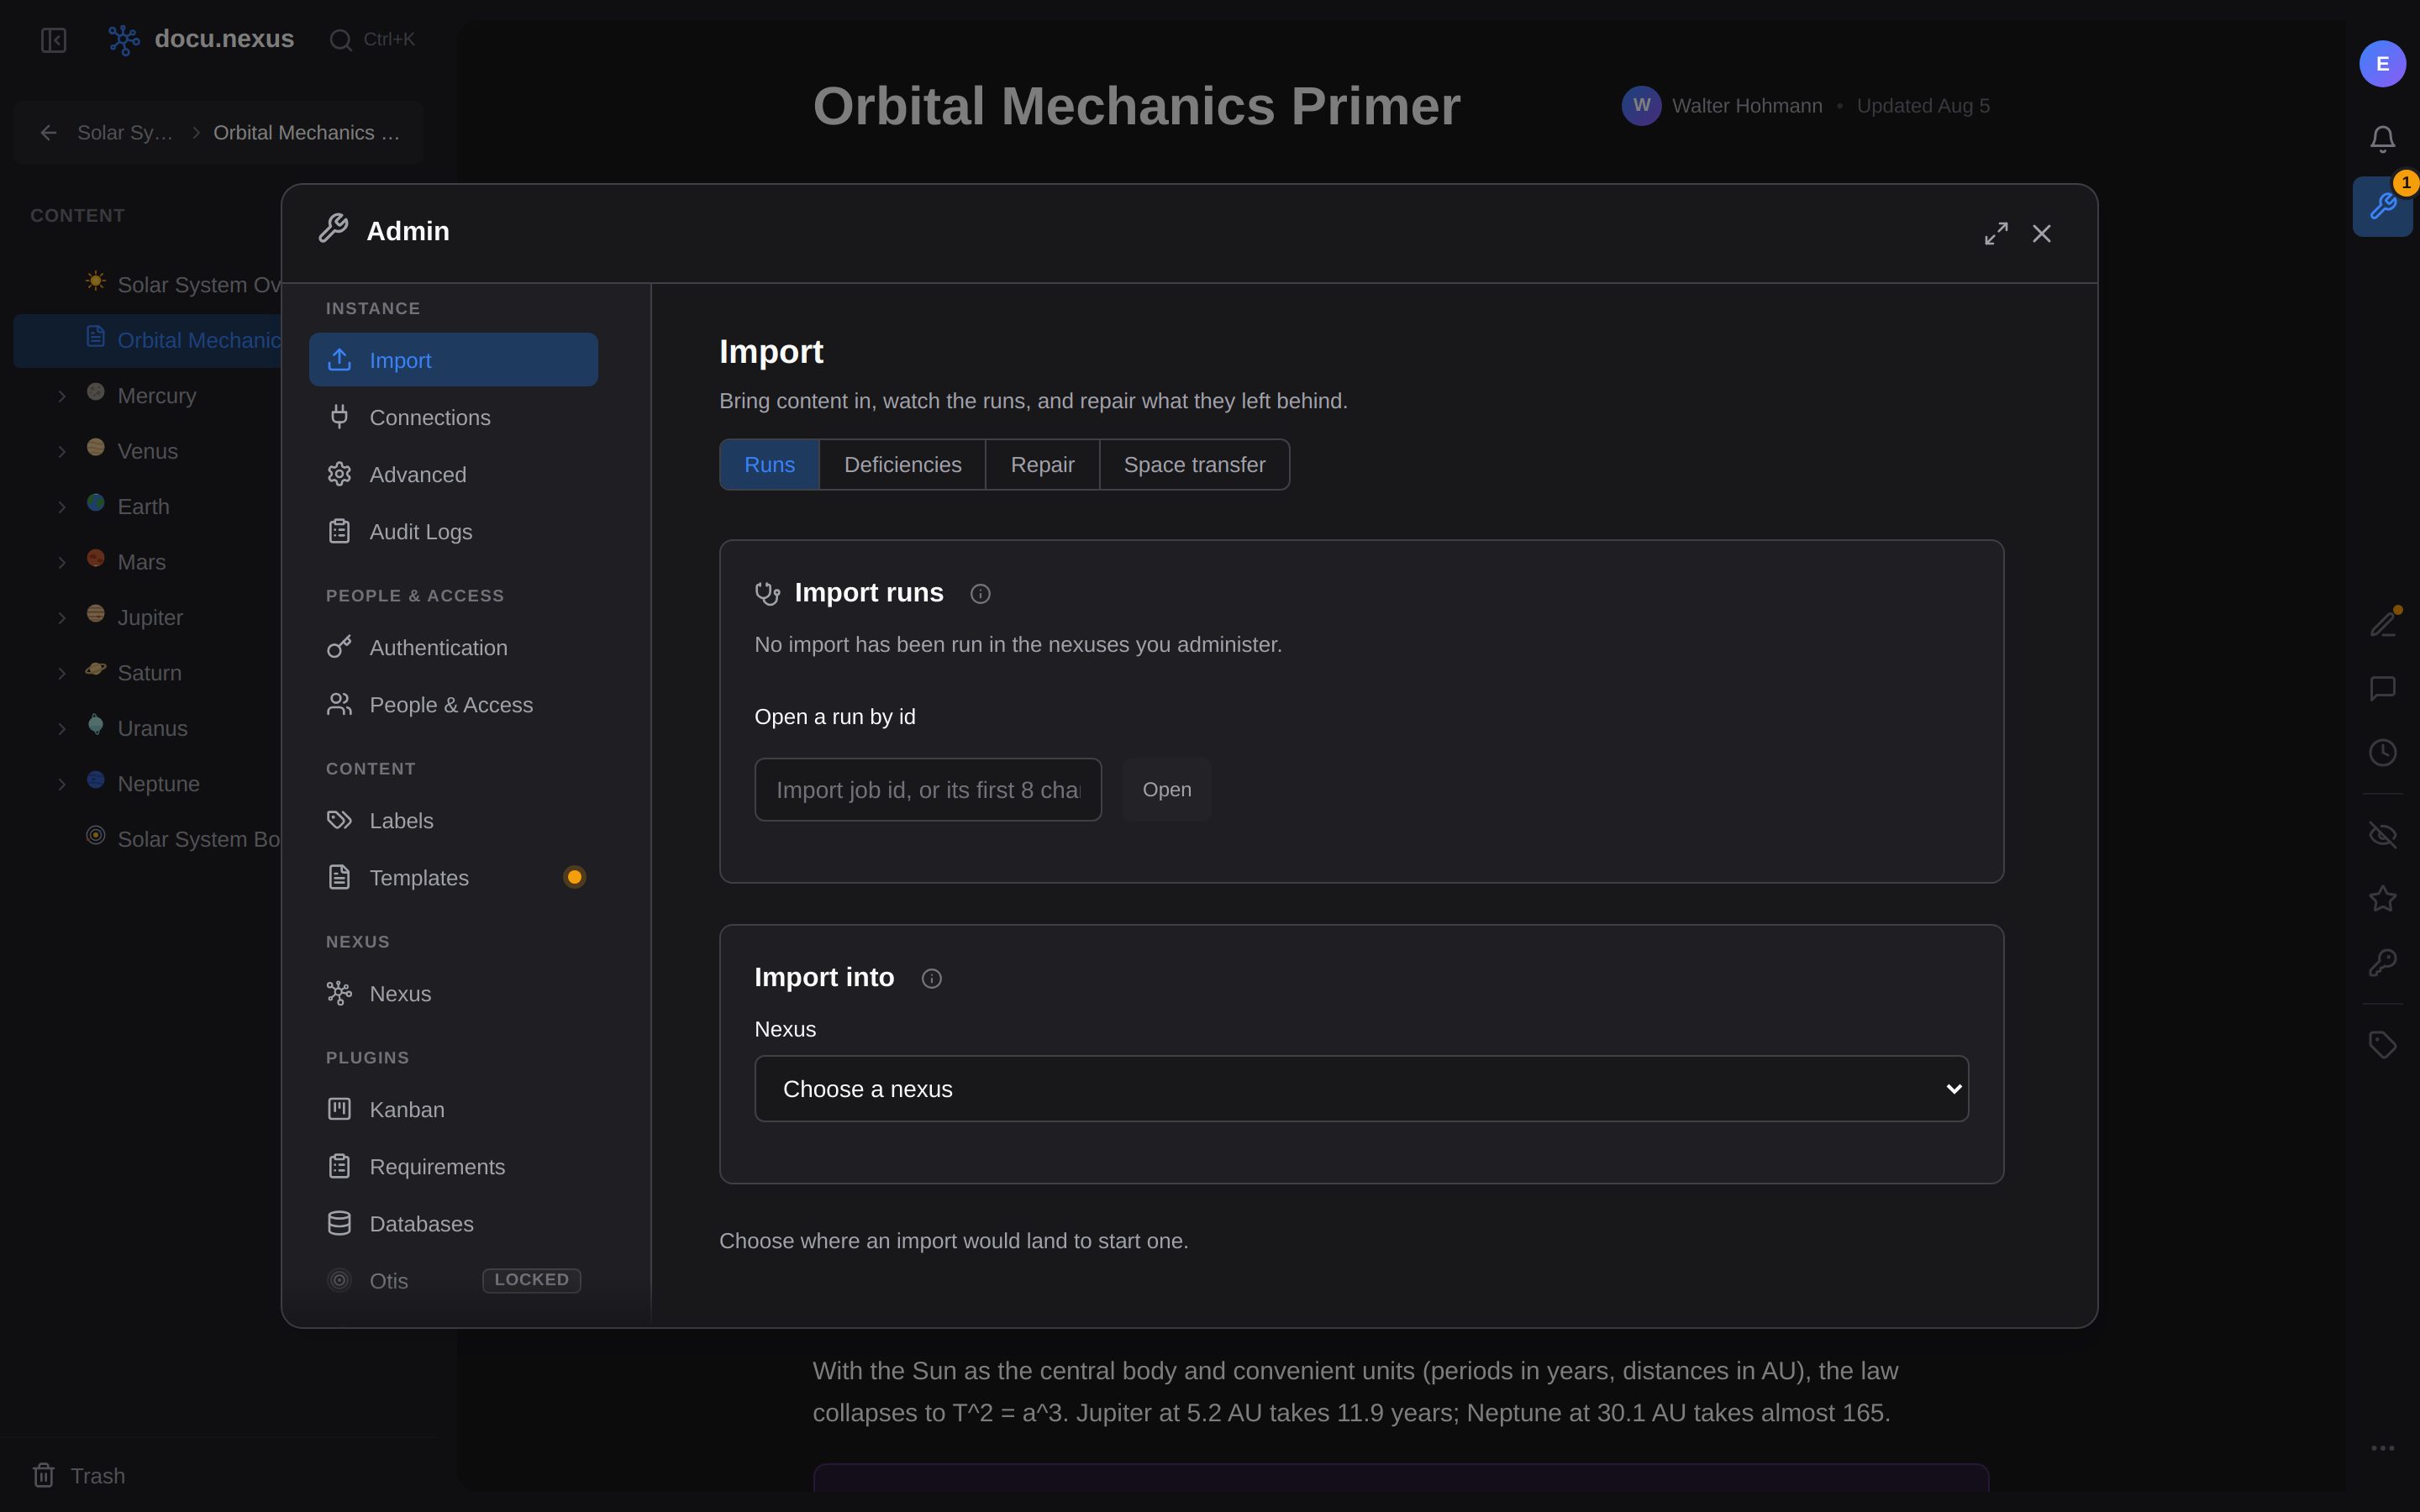Screen dimensions: 2420x1512
Task: Open Templates admin section
Action: tap(453, 878)
